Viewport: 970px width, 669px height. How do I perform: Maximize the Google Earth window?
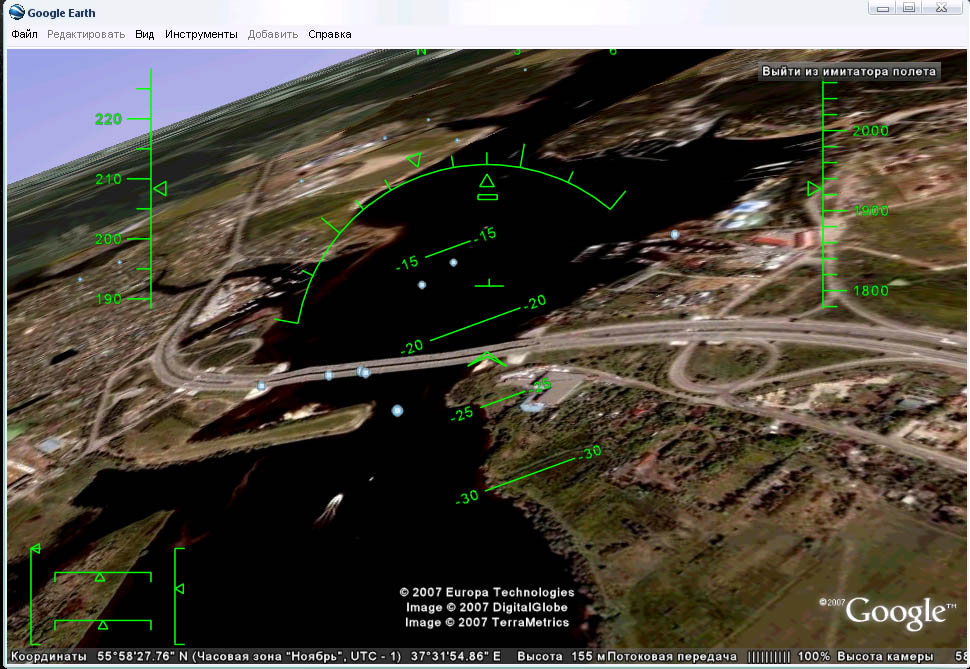pyautogui.click(x=909, y=8)
